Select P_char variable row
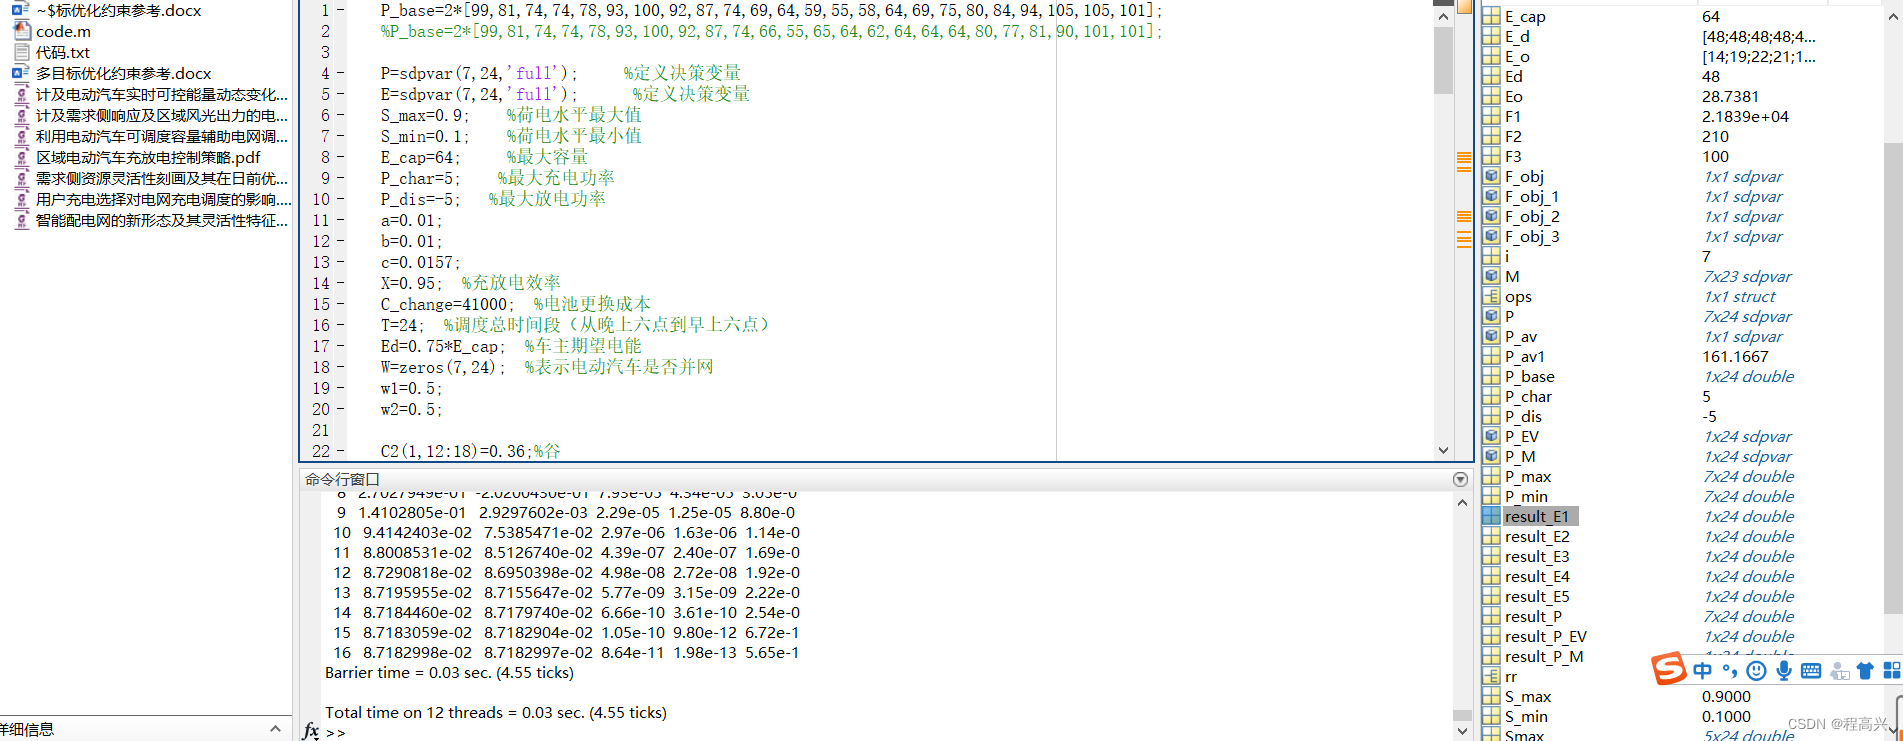 (1680, 396)
